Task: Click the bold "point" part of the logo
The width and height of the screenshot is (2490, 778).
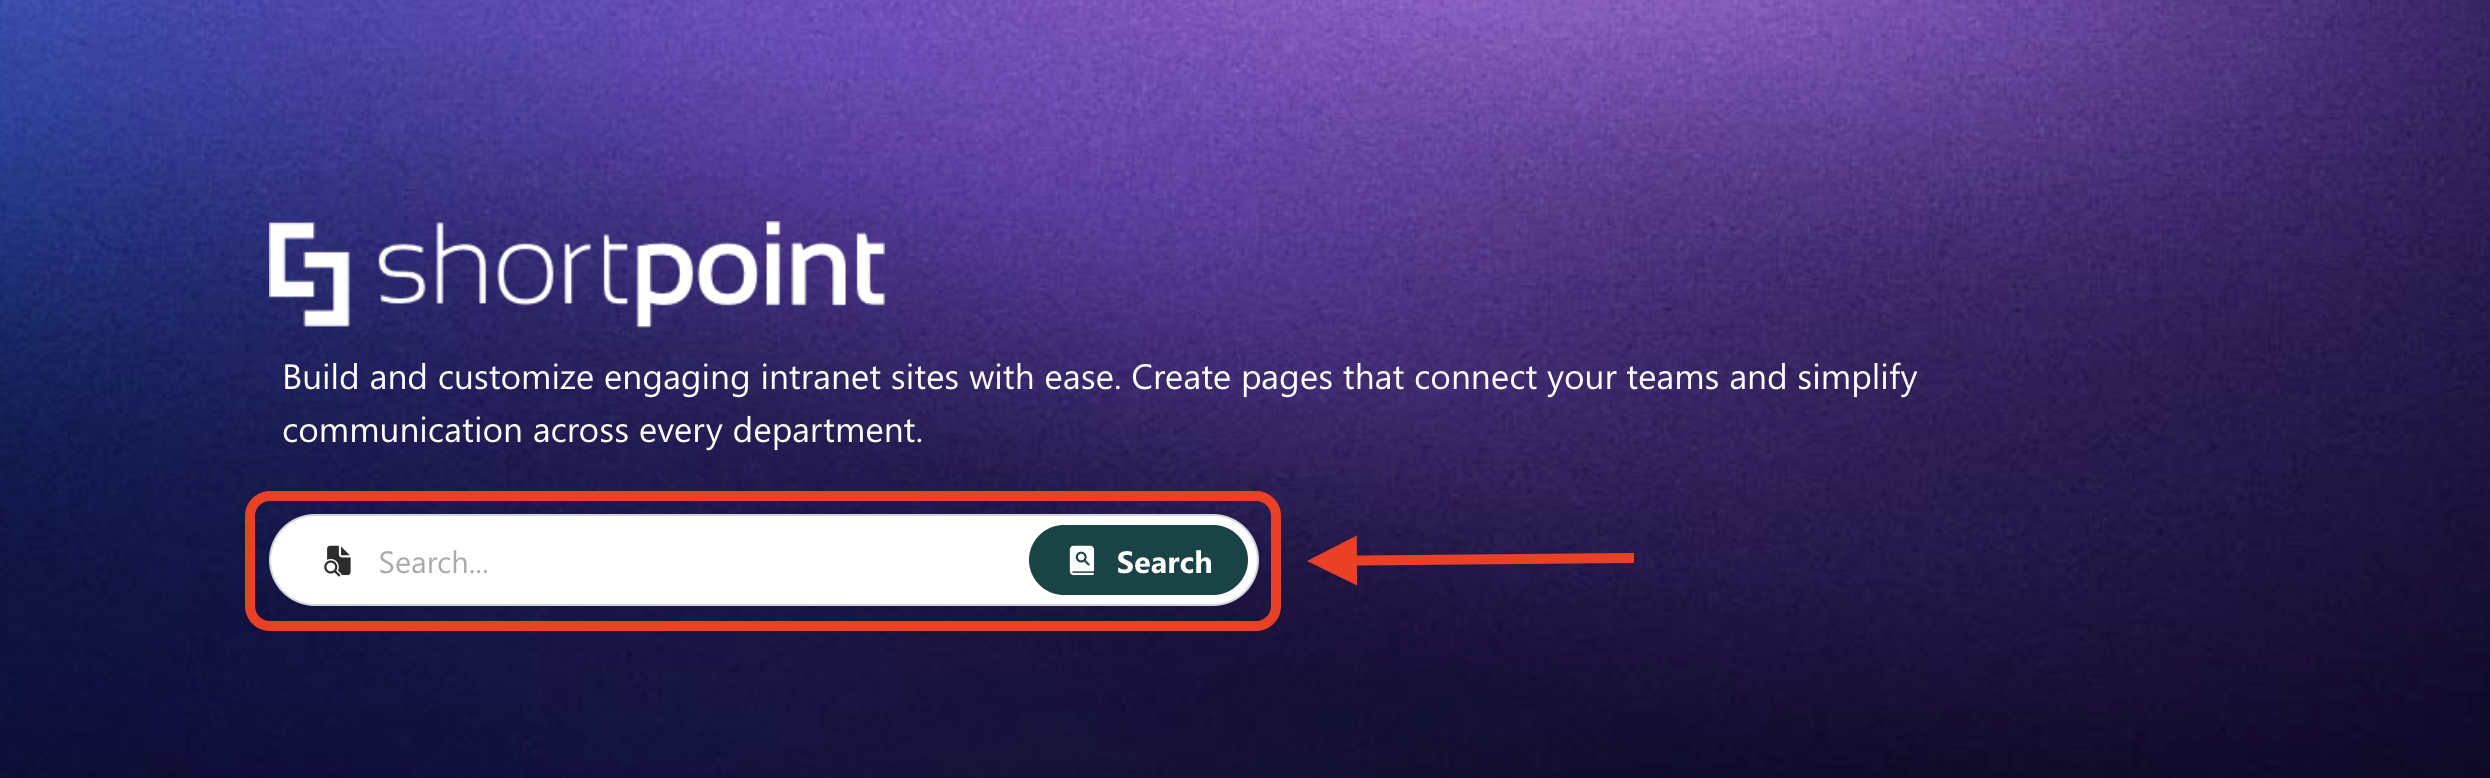Action: coord(760,272)
